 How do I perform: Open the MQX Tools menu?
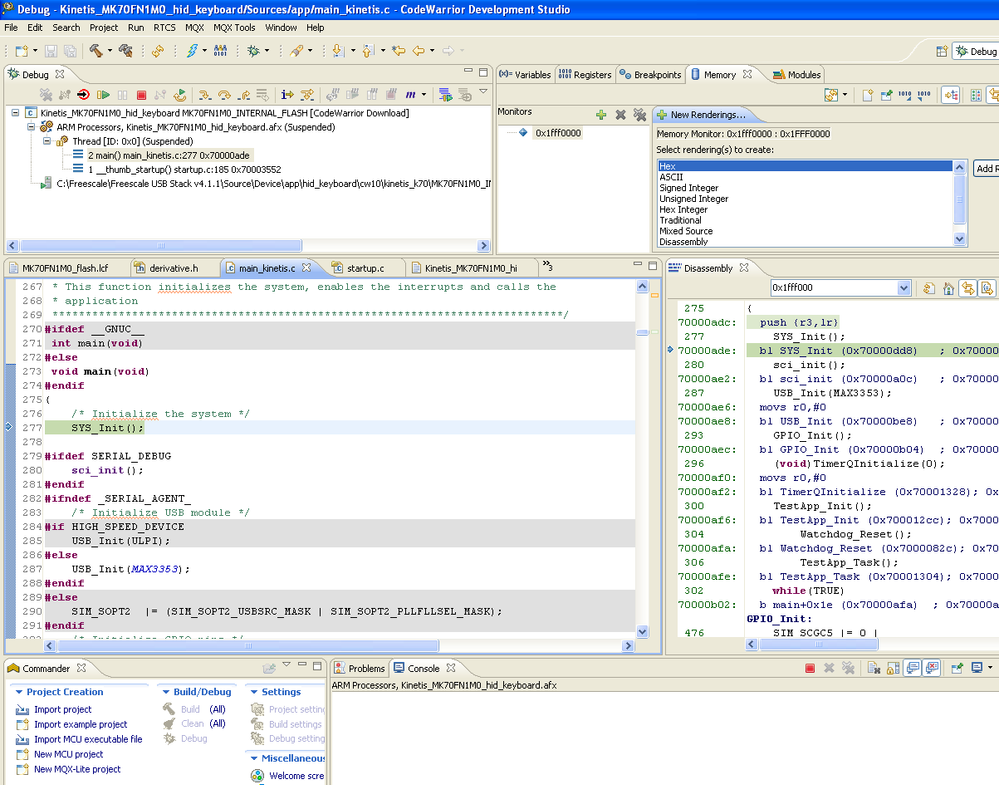234,27
